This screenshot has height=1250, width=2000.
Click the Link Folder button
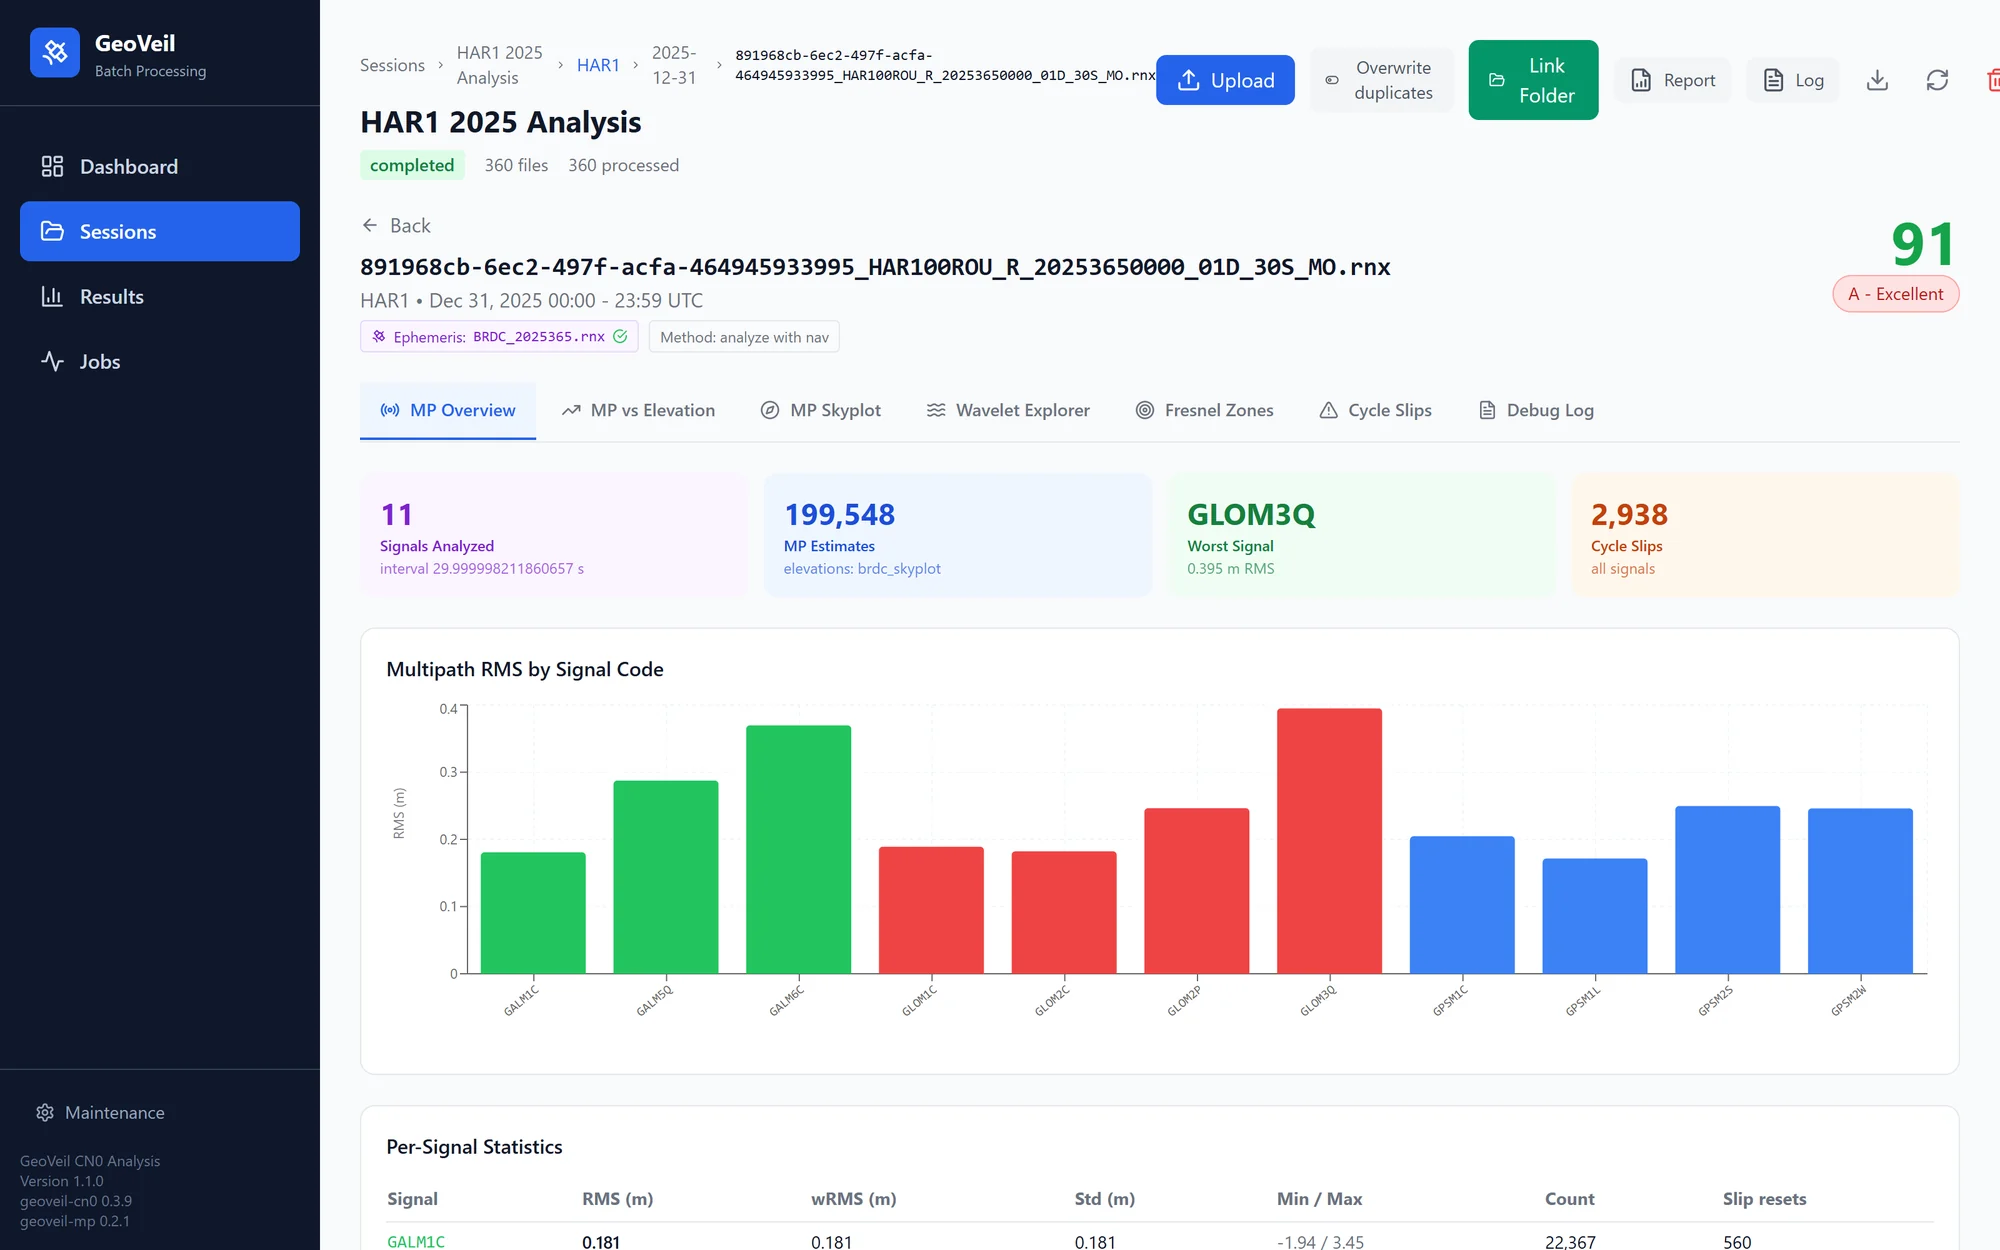pyautogui.click(x=1533, y=80)
